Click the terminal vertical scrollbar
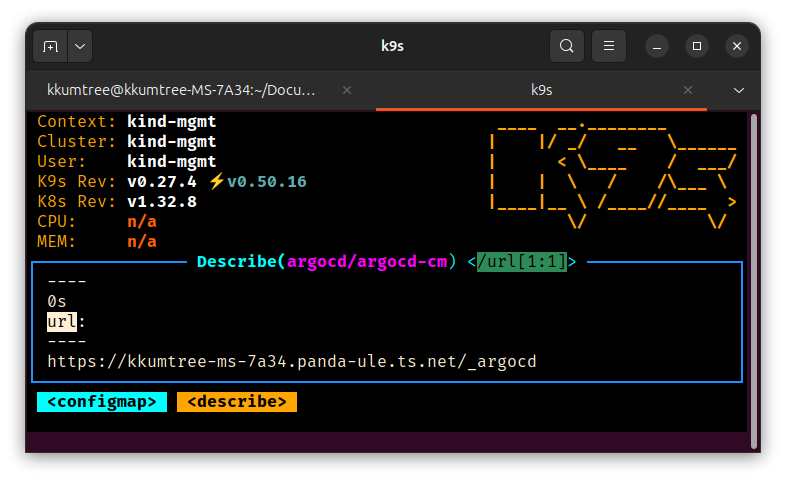 pos(753,281)
